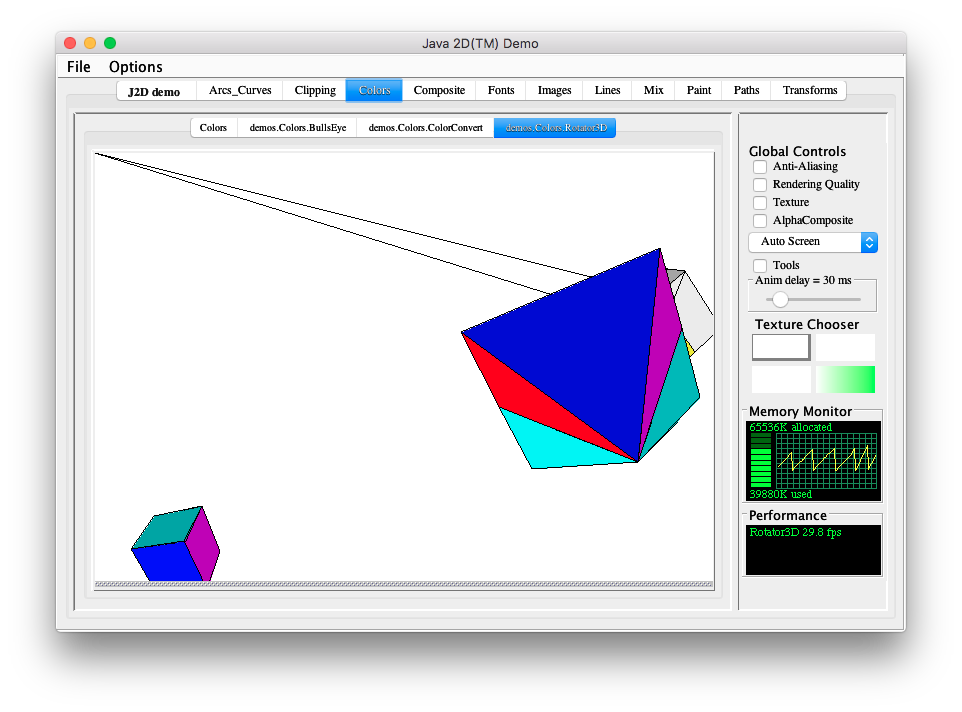This screenshot has width=962, height=712.
Task: Pick the green gradient texture swatch
Action: (845, 380)
